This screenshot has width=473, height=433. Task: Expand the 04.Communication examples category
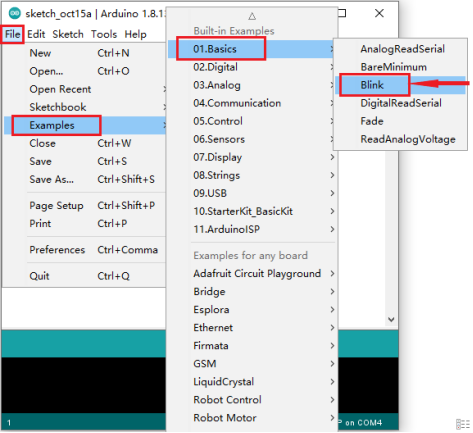[x=252, y=103]
